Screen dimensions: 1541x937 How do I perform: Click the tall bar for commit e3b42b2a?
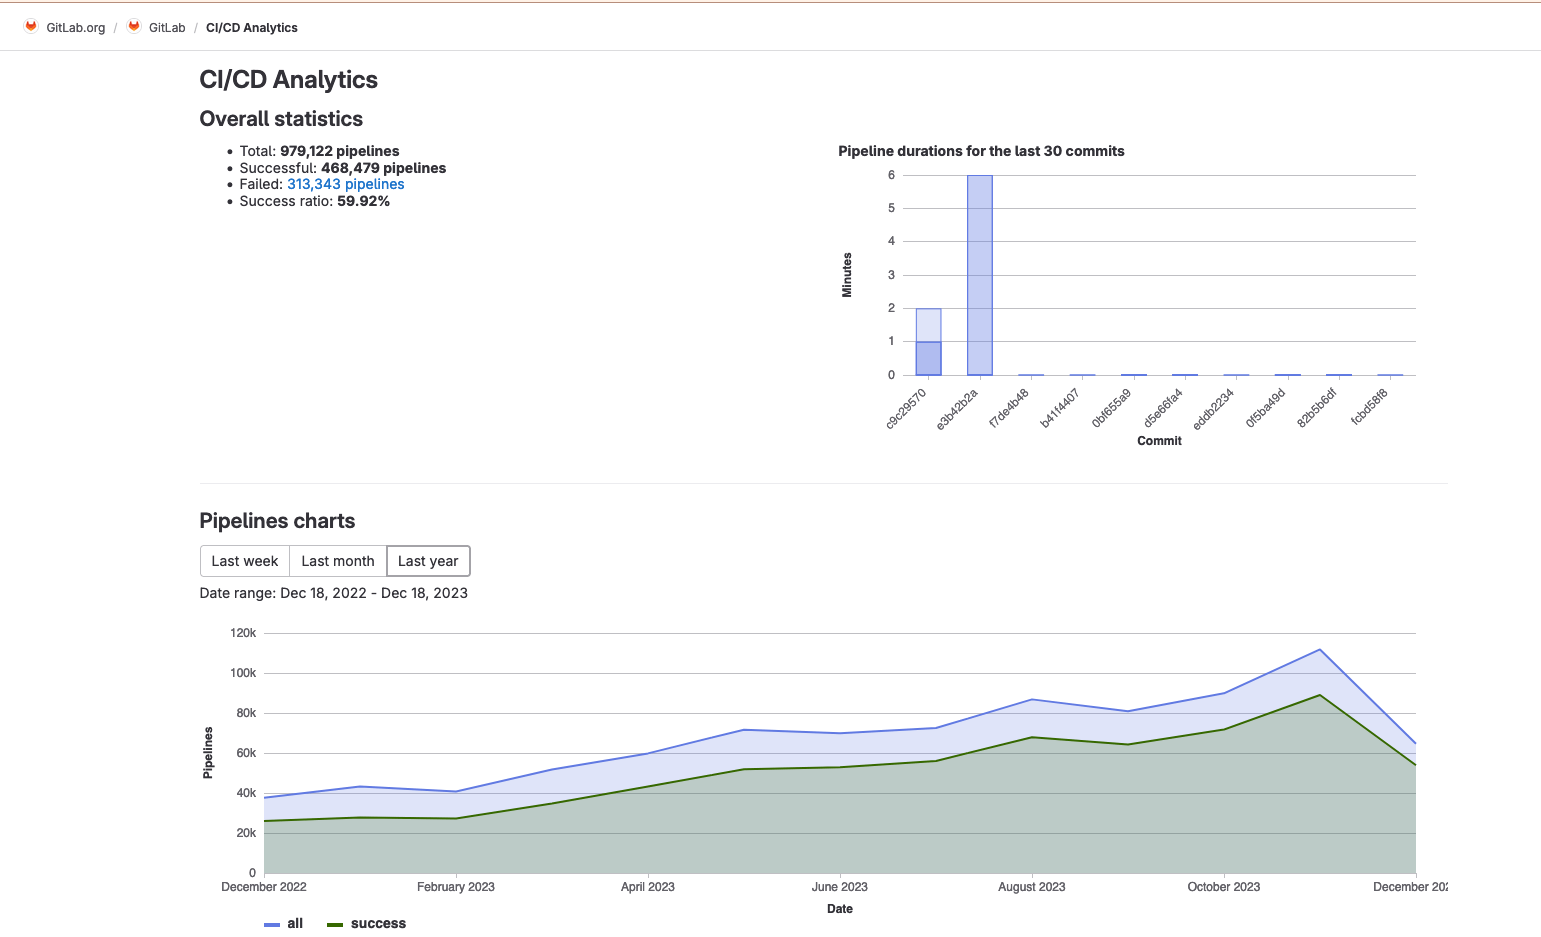[980, 275]
